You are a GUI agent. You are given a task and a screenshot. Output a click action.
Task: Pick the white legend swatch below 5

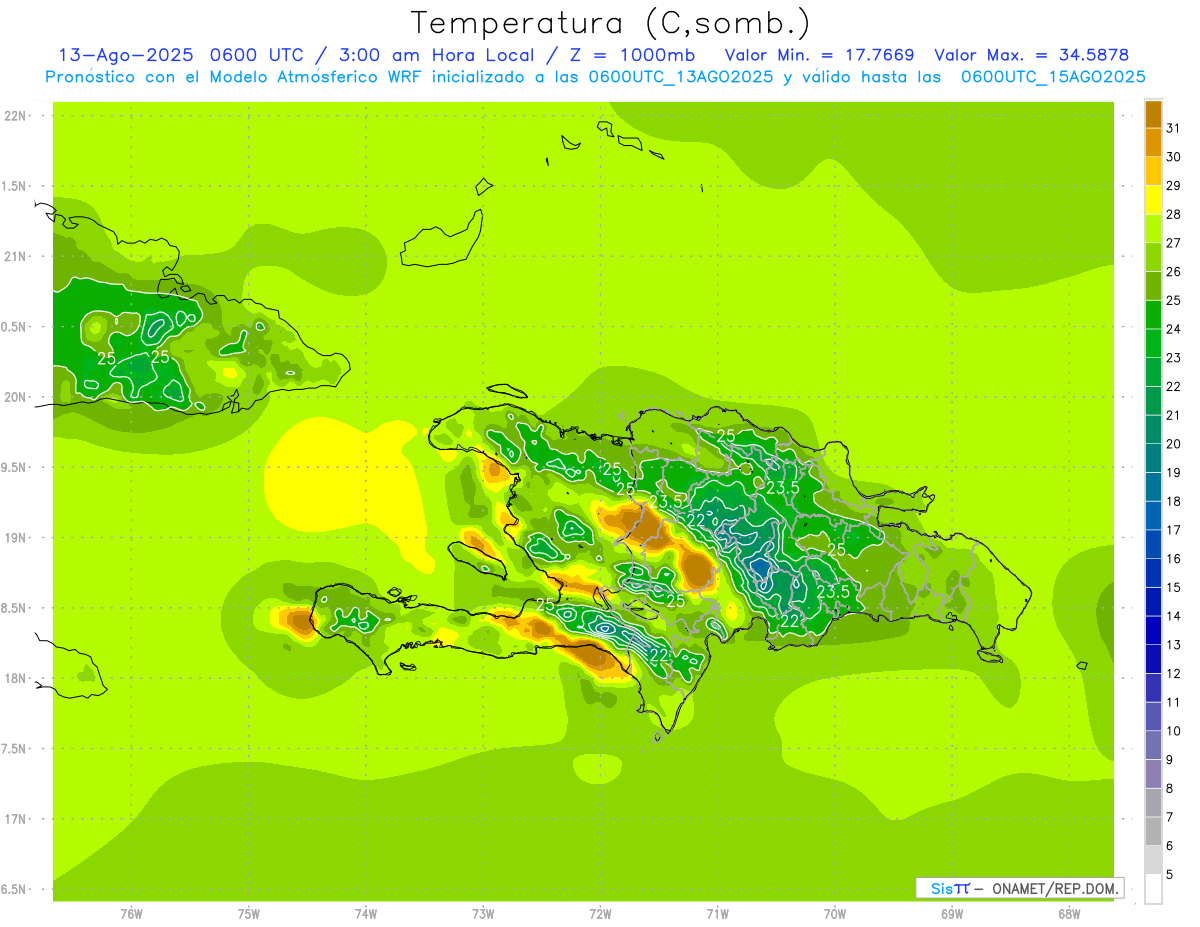click(1153, 889)
